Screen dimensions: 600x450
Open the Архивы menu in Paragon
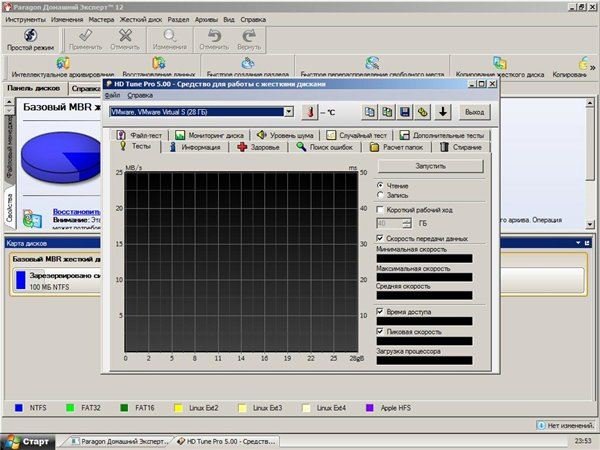pyautogui.click(x=206, y=20)
